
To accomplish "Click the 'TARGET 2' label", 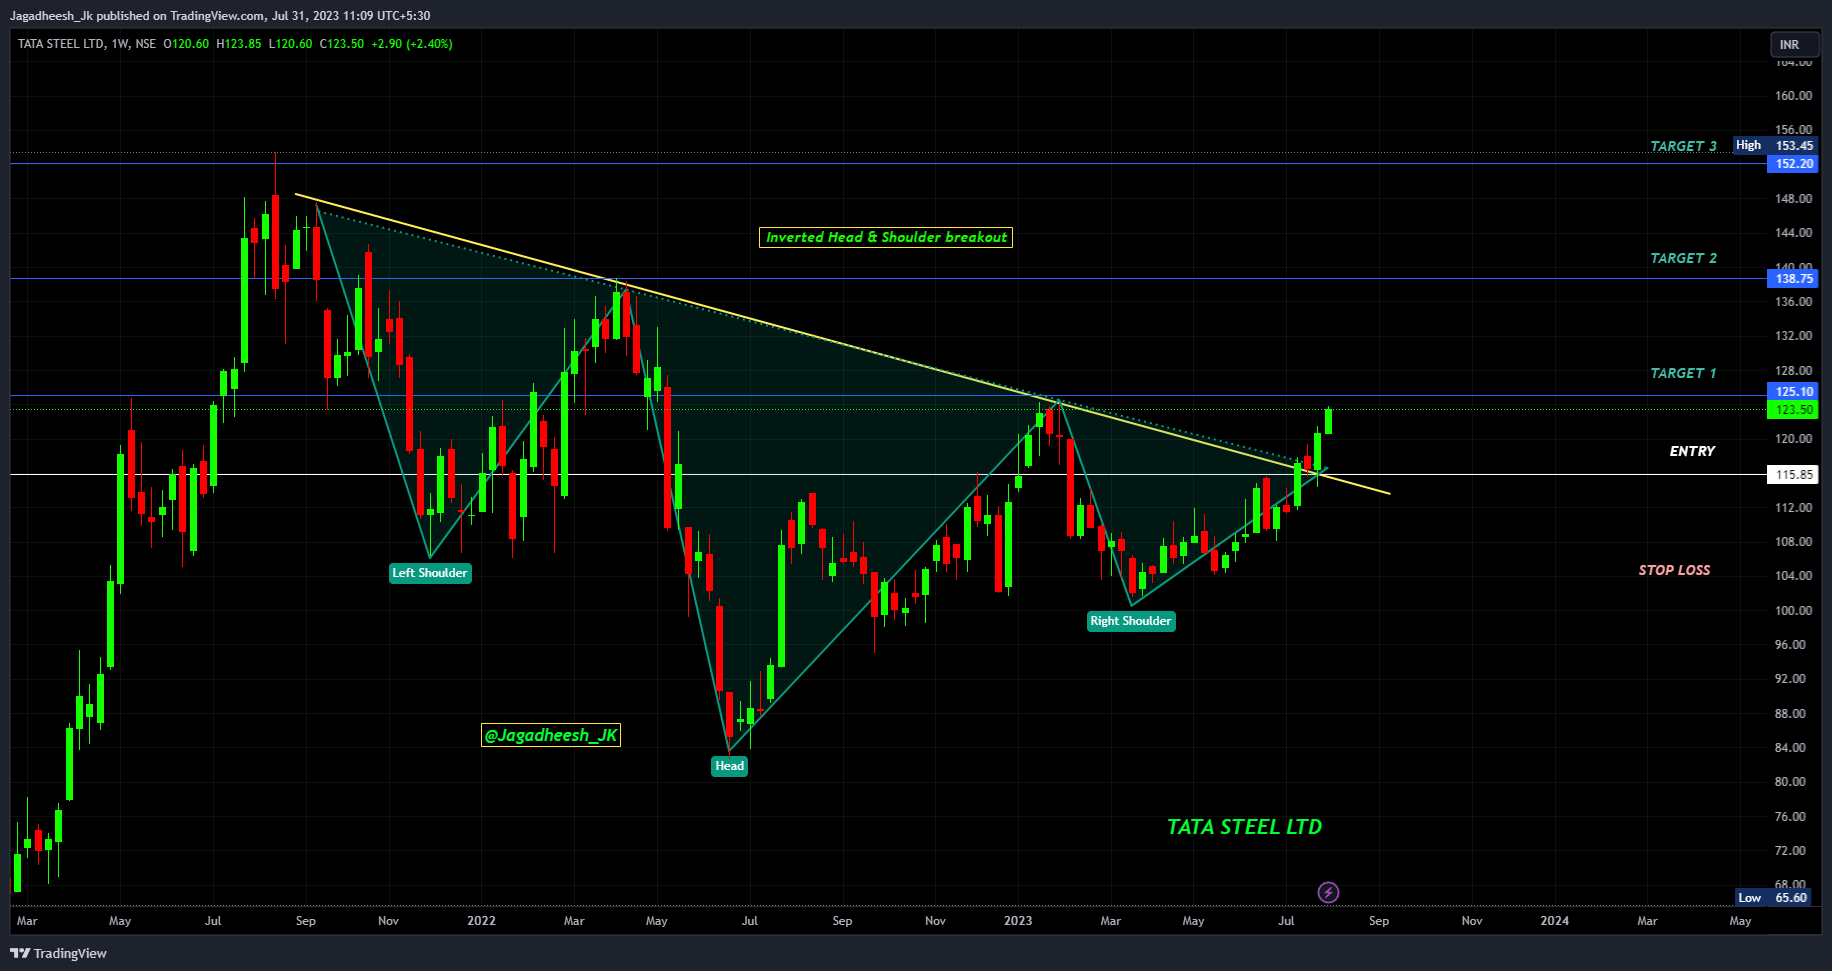I will (1683, 258).
